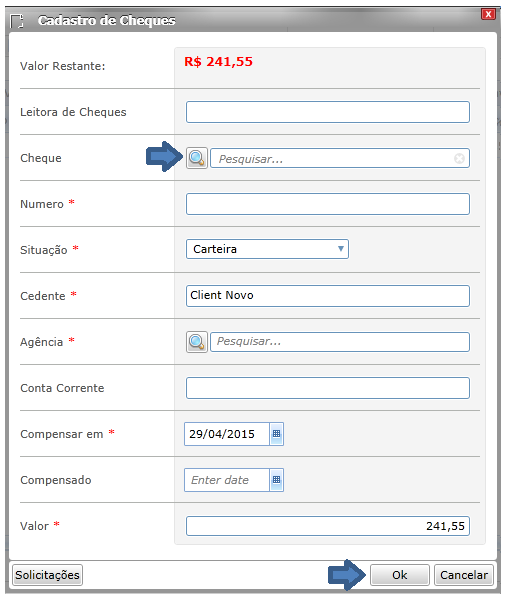Click the window icon beside Cadastro de Cheques
This screenshot has width=507, height=598.
coord(17,21)
